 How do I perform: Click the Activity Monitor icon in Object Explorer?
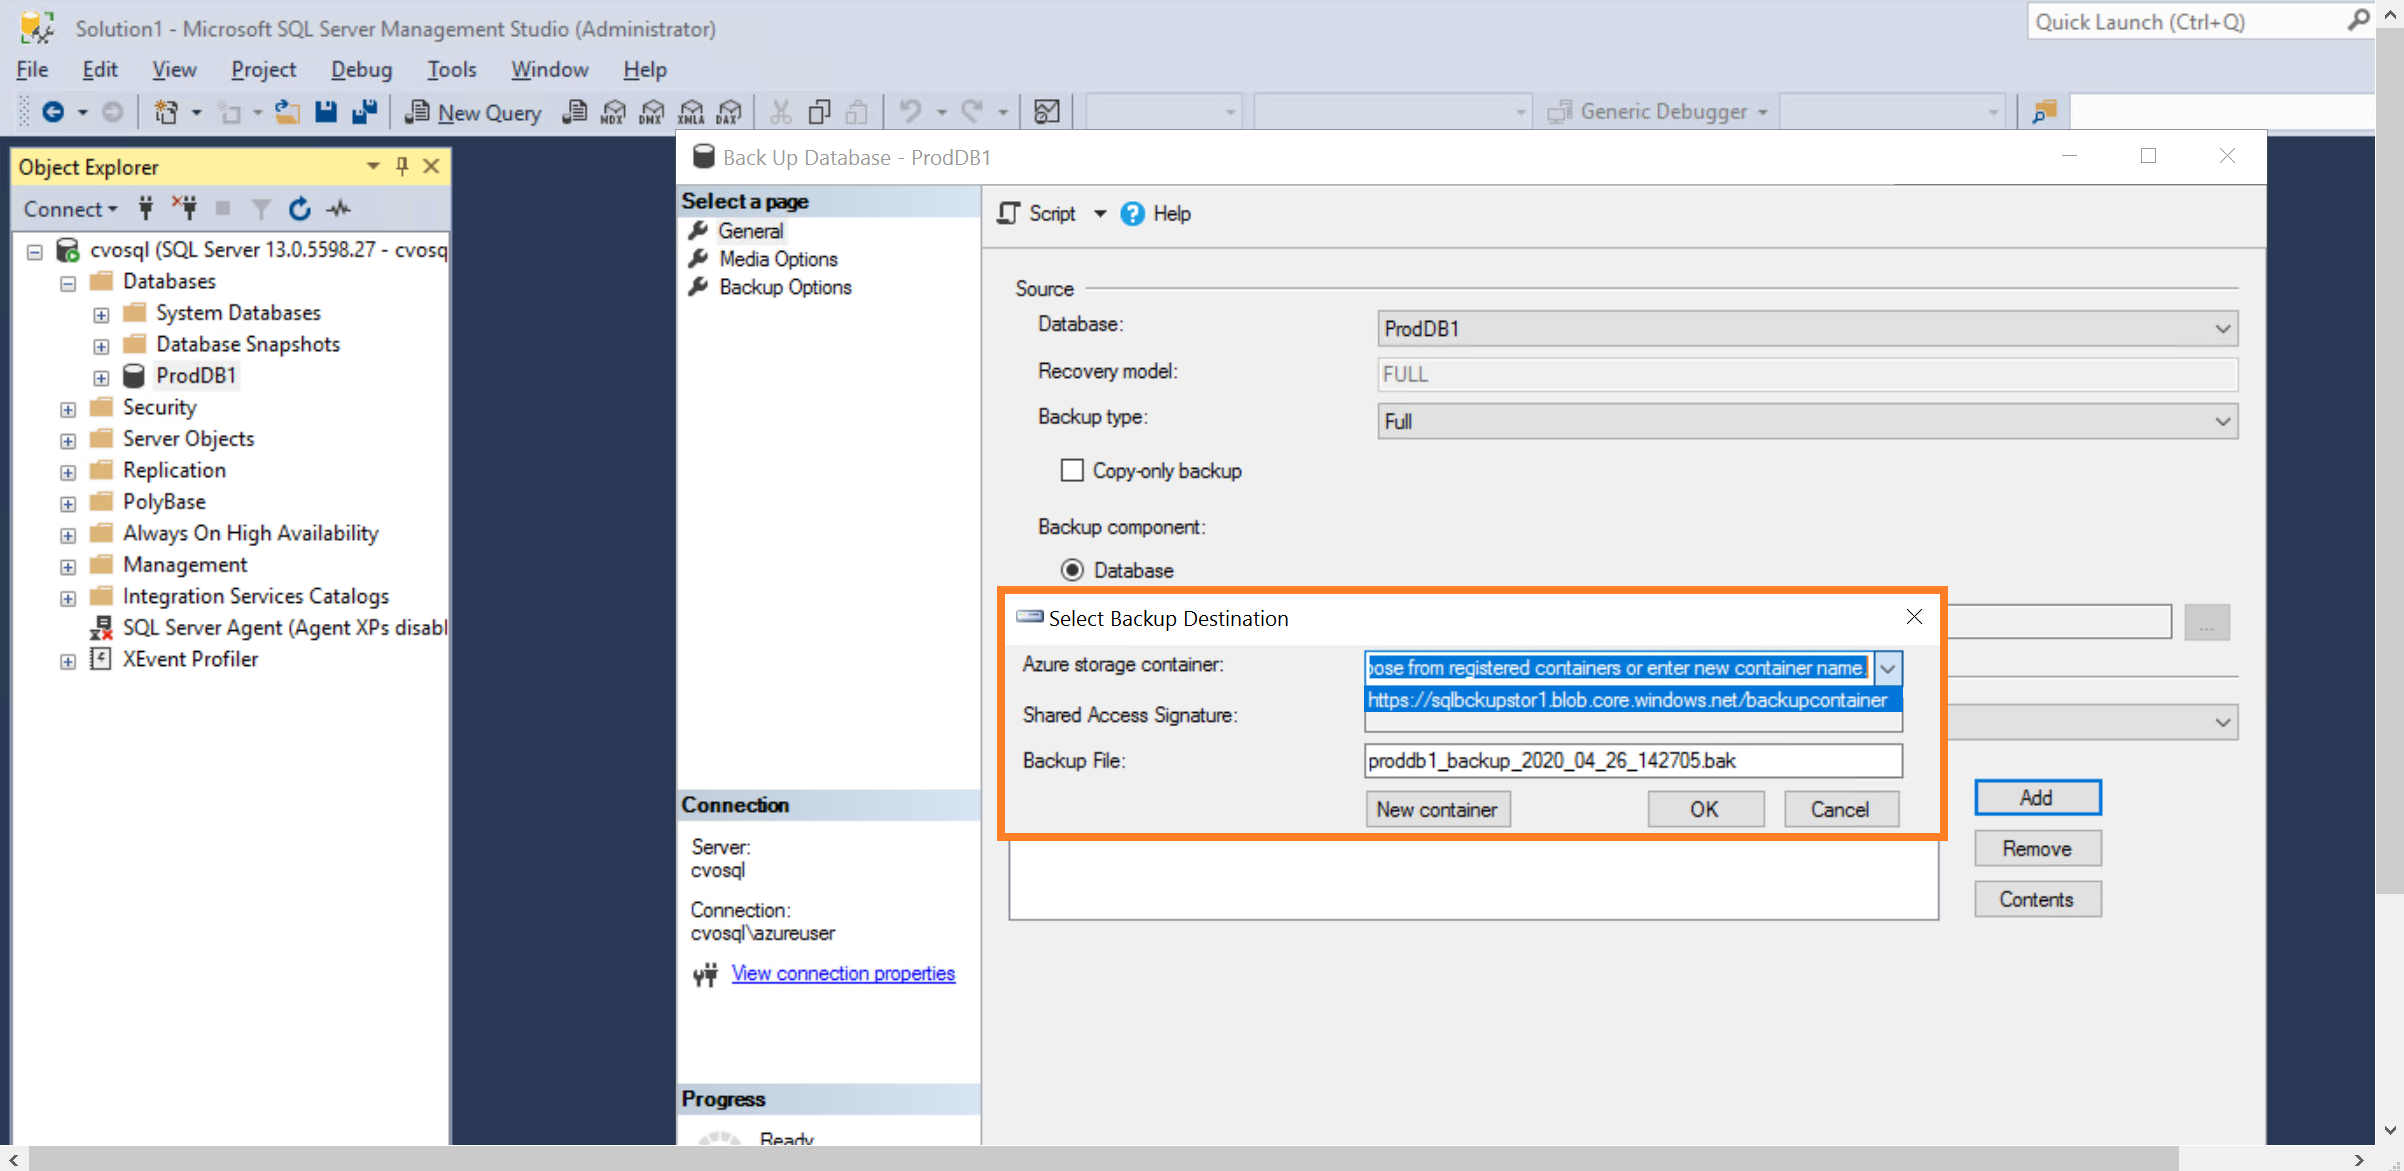click(x=340, y=209)
